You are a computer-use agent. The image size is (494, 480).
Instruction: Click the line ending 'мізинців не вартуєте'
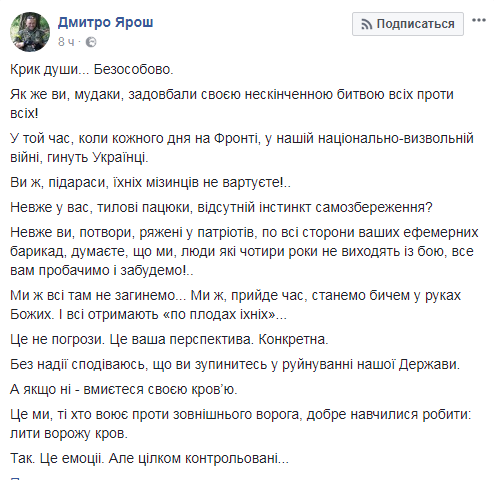(x=150, y=182)
